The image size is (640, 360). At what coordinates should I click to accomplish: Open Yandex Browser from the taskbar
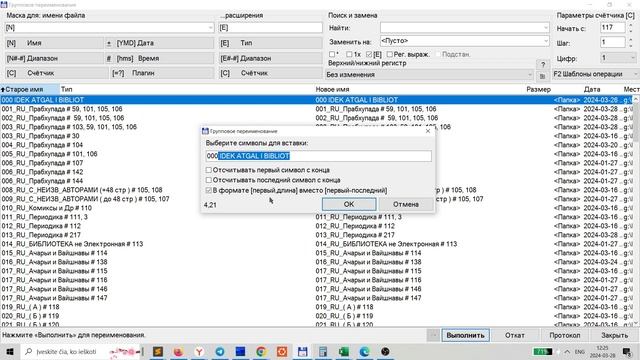199,351
